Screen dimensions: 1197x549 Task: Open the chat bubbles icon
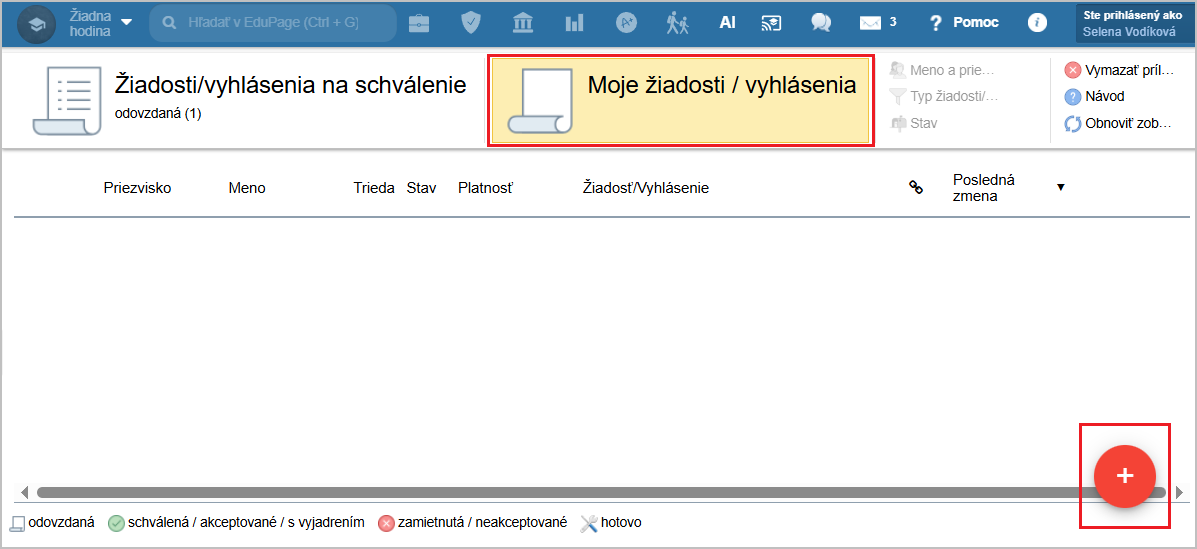(x=821, y=22)
